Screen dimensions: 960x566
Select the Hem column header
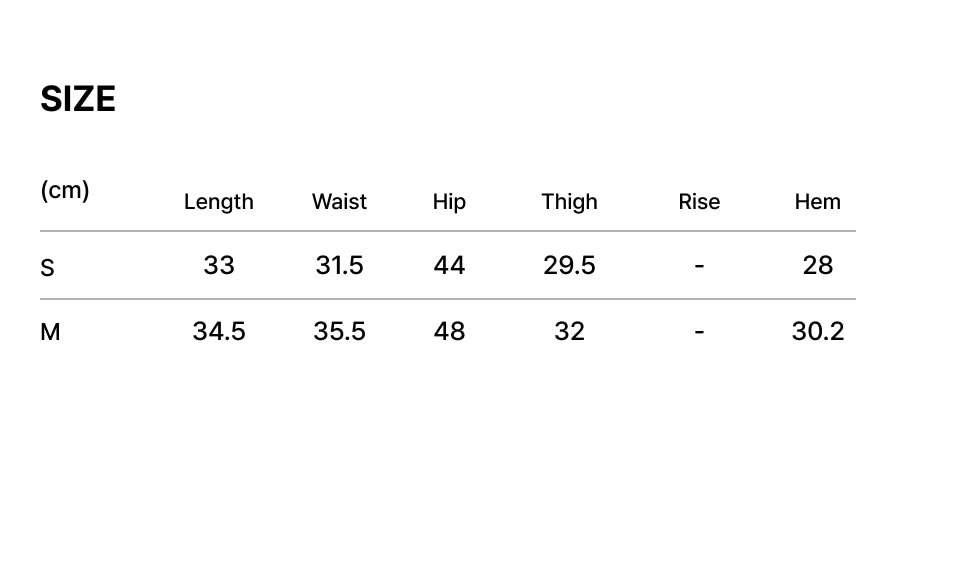(x=817, y=202)
